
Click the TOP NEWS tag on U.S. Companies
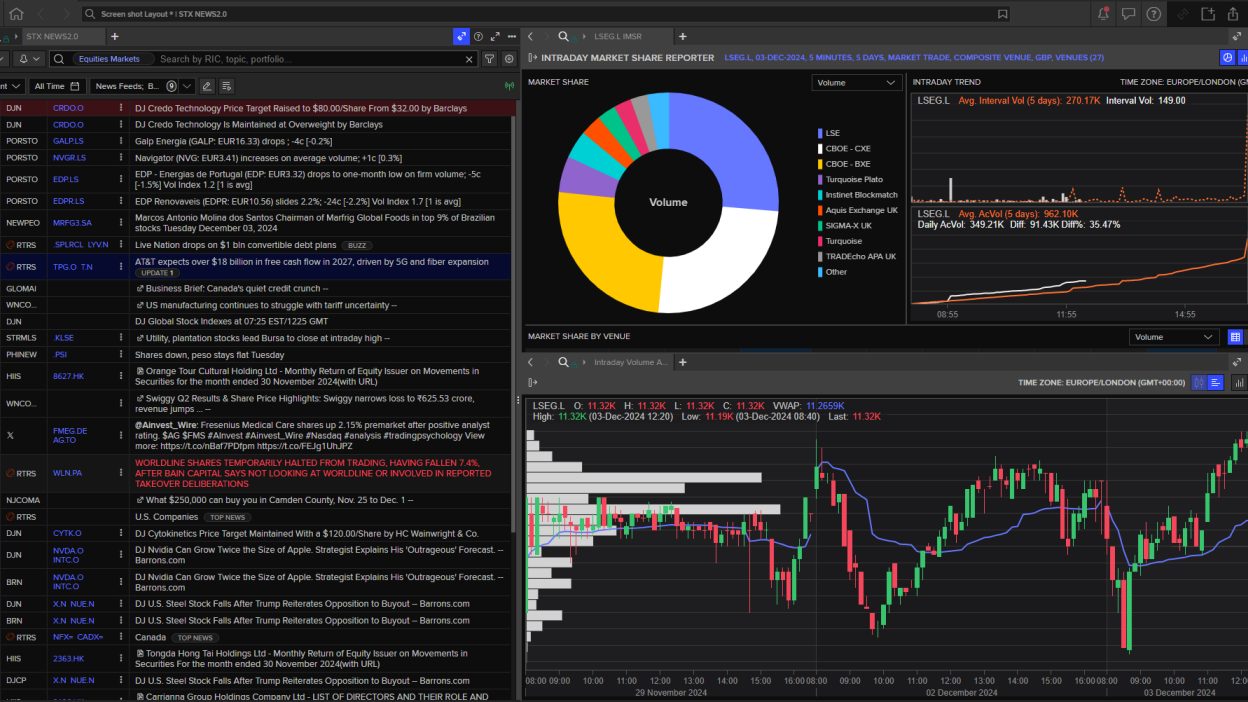click(227, 517)
